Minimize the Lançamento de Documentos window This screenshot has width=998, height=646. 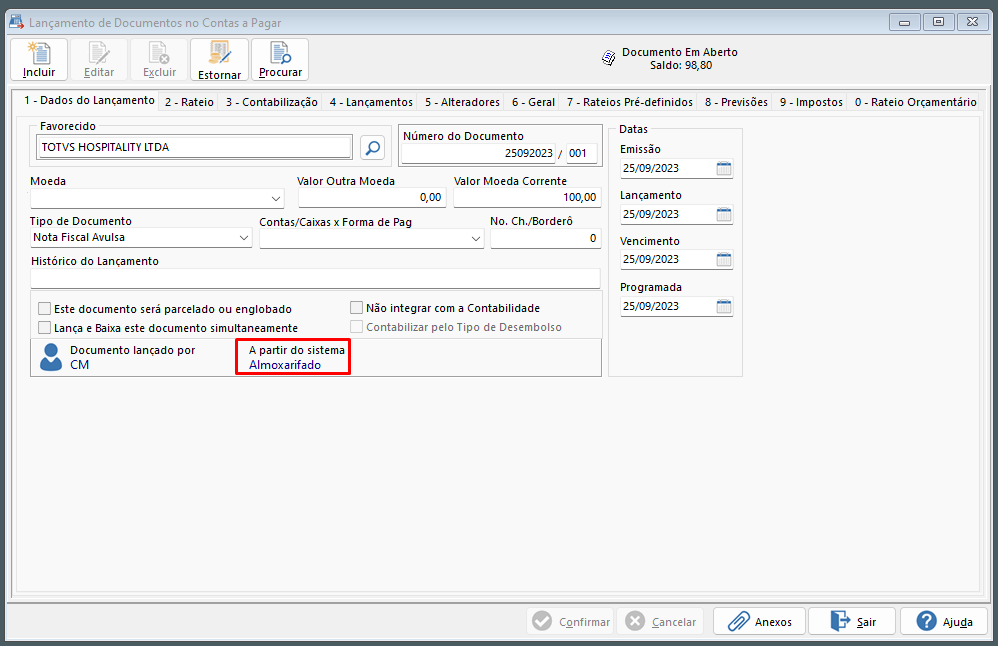tap(904, 22)
